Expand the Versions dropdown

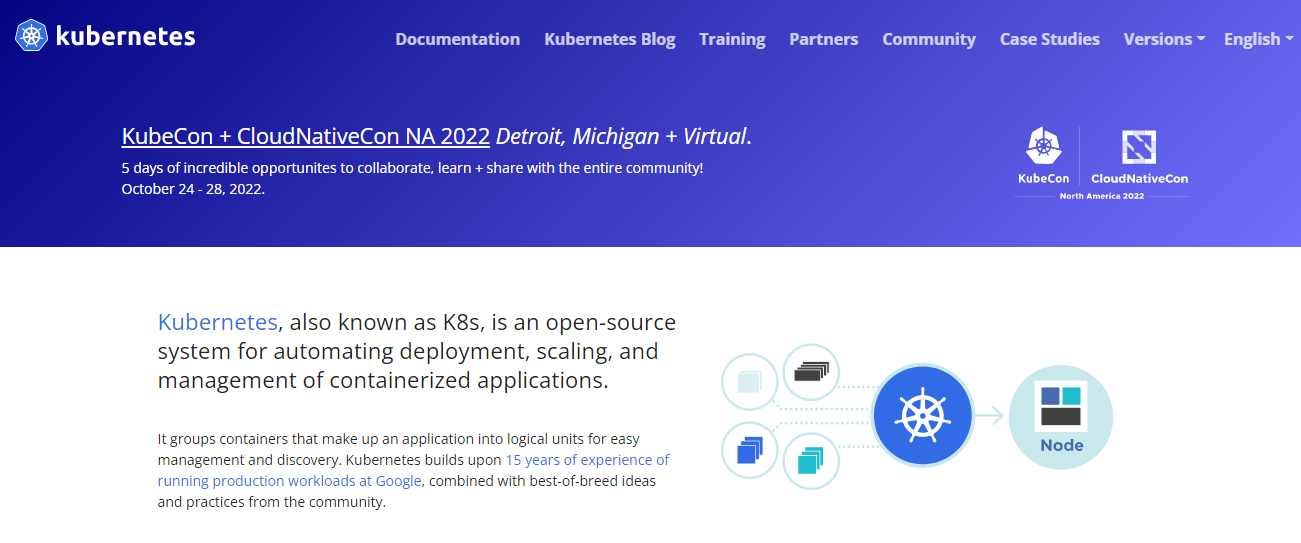tap(1164, 39)
